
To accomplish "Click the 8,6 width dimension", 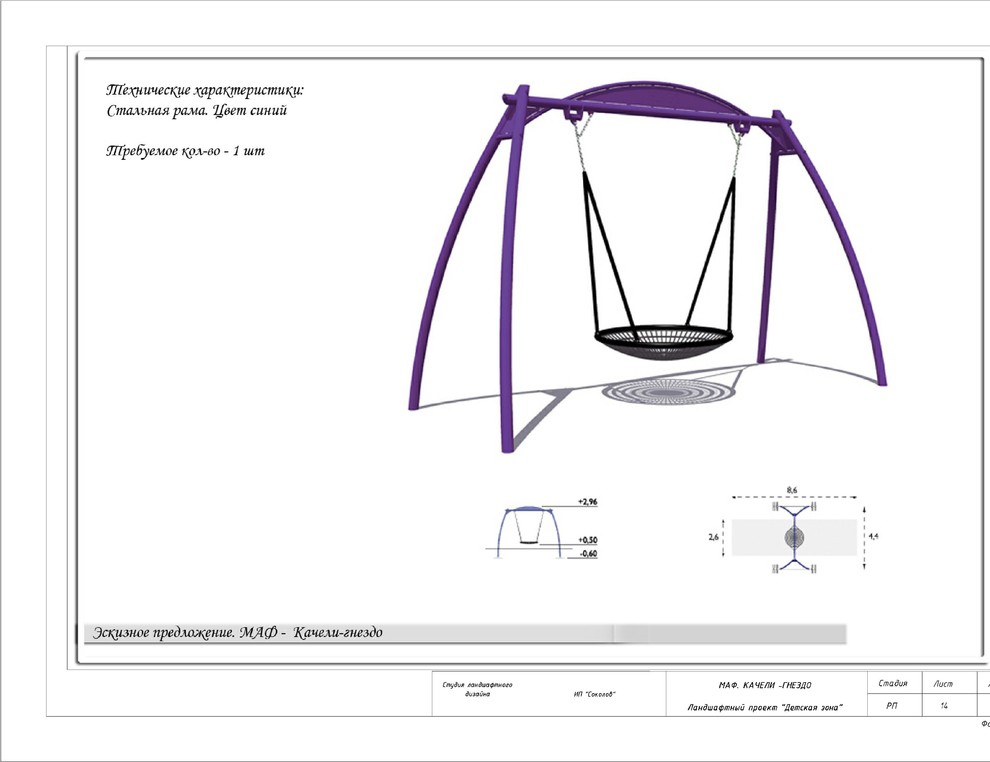I will 792,489.
